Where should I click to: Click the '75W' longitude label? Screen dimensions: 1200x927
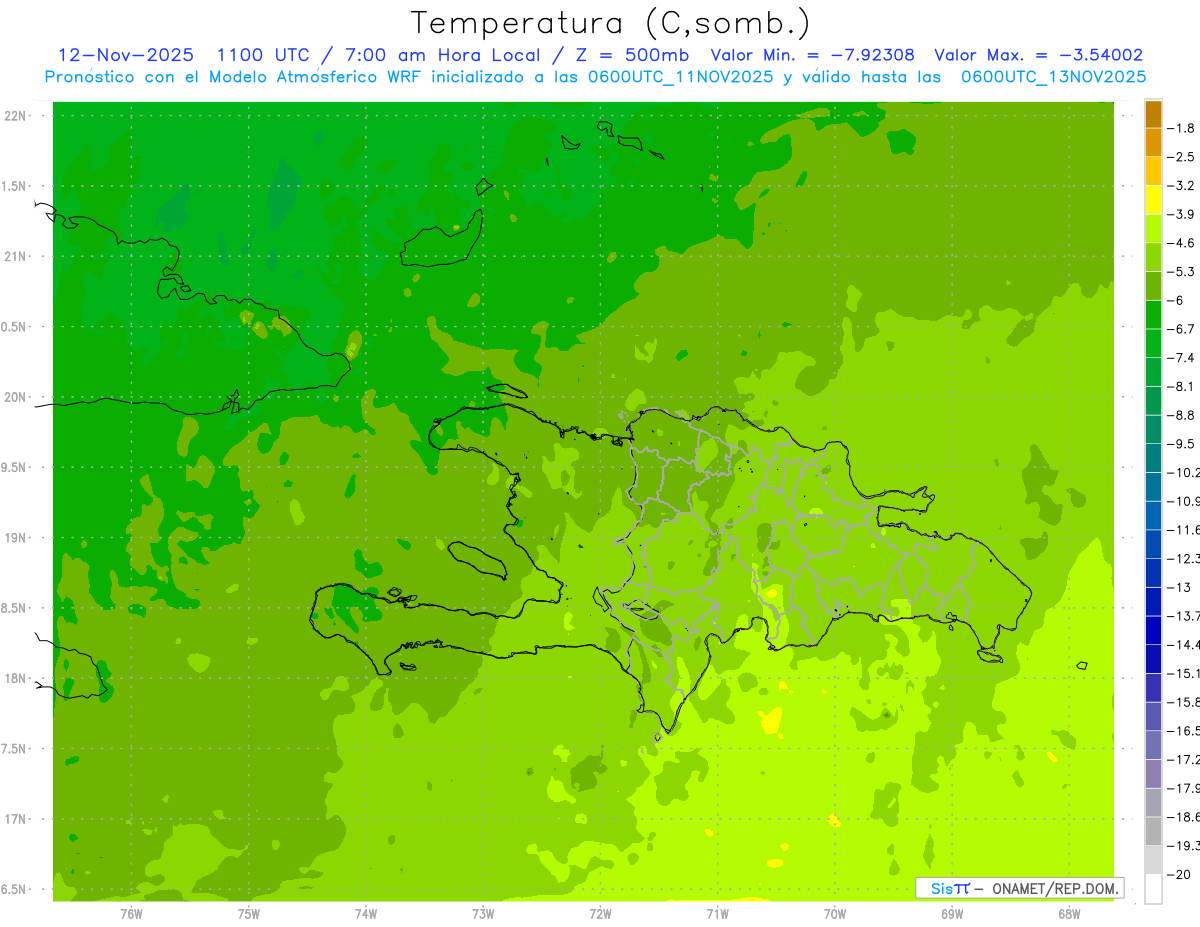pos(249,914)
